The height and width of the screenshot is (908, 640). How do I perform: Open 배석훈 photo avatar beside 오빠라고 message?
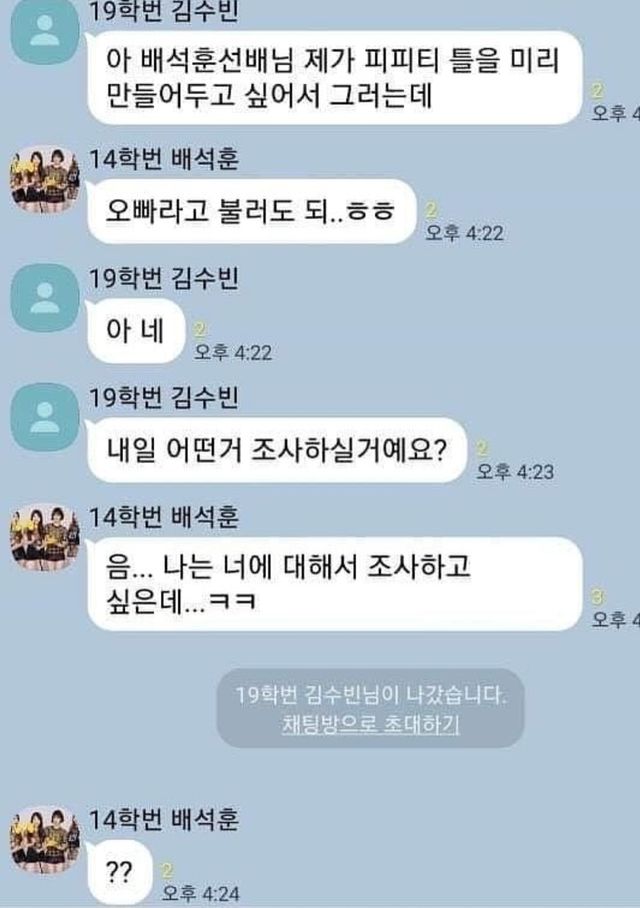tap(45, 180)
